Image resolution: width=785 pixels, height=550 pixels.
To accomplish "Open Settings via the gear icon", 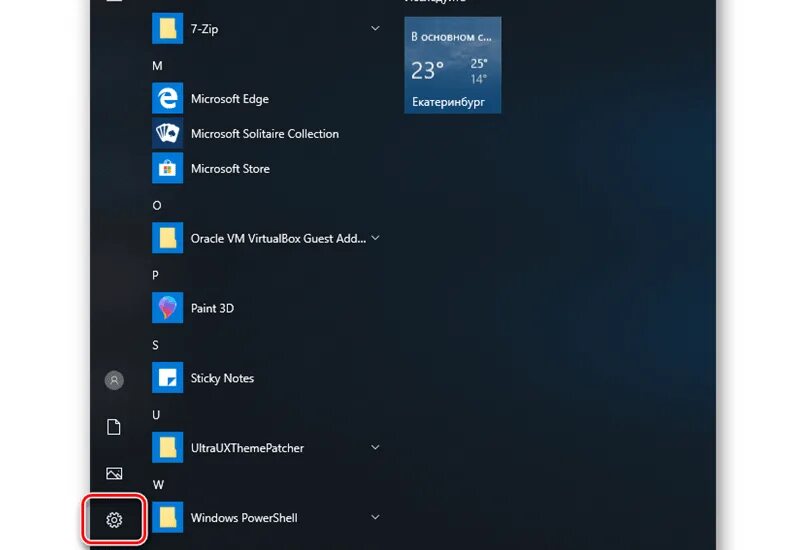I will click(x=114, y=520).
